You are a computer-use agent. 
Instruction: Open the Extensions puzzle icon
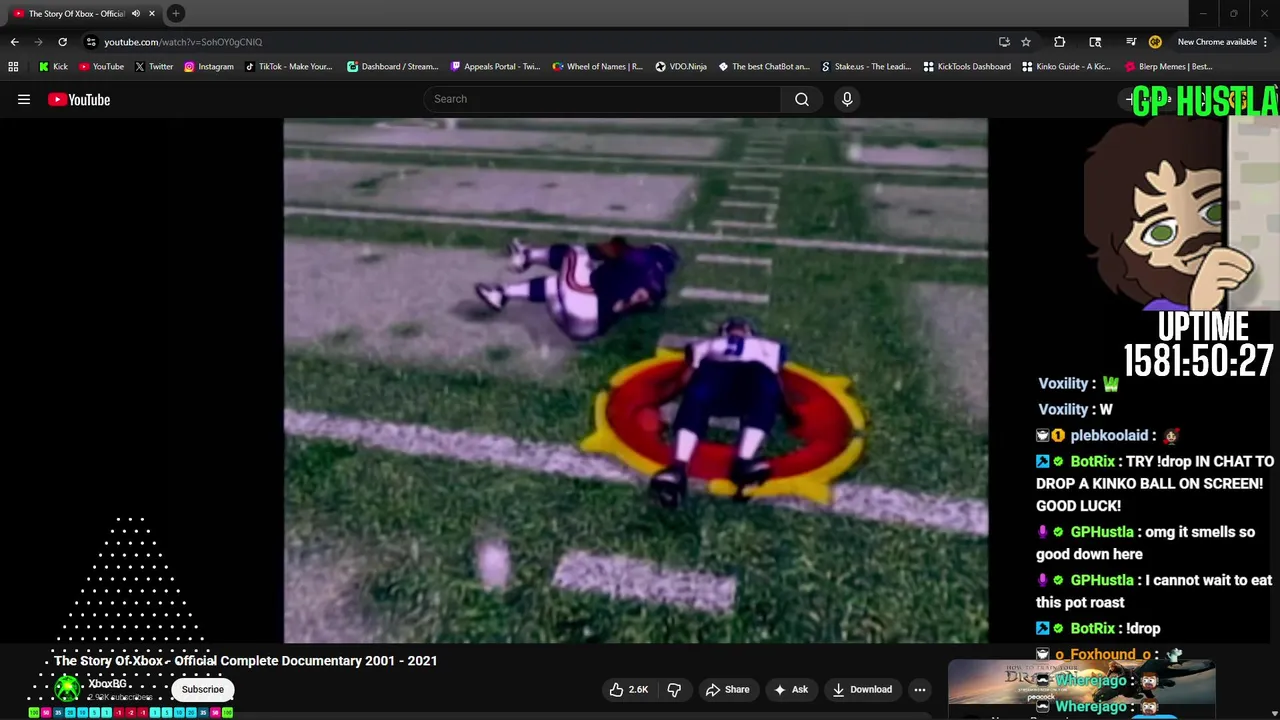click(1059, 42)
